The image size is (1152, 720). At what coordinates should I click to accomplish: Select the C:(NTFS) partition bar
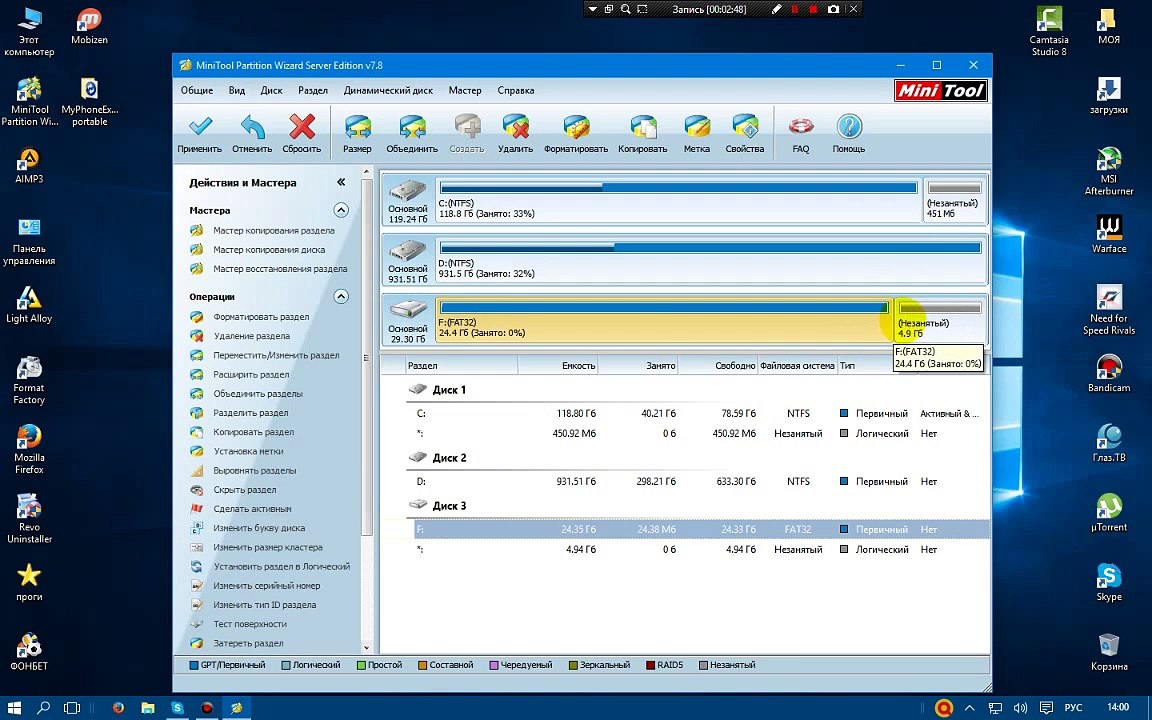678,199
